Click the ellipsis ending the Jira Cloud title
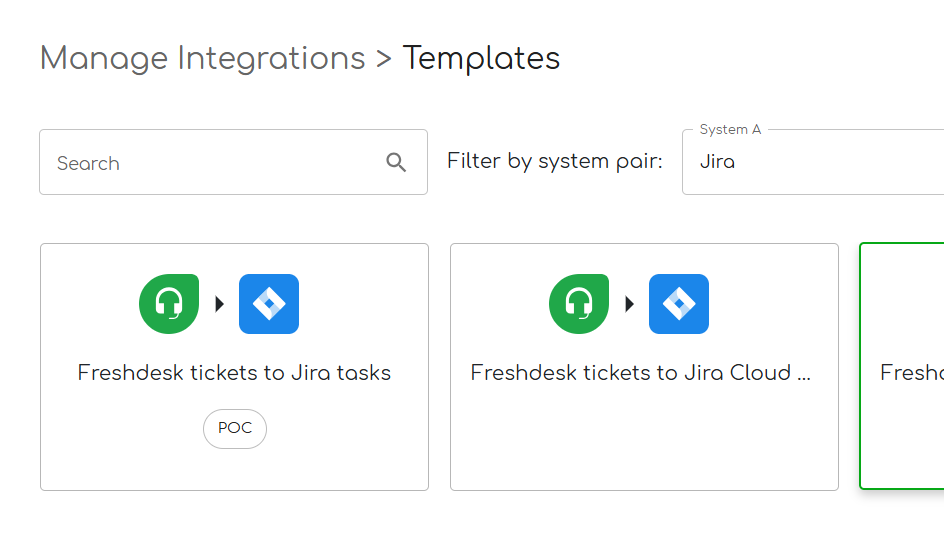This screenshot has width=944, height=537. [803, 375]
